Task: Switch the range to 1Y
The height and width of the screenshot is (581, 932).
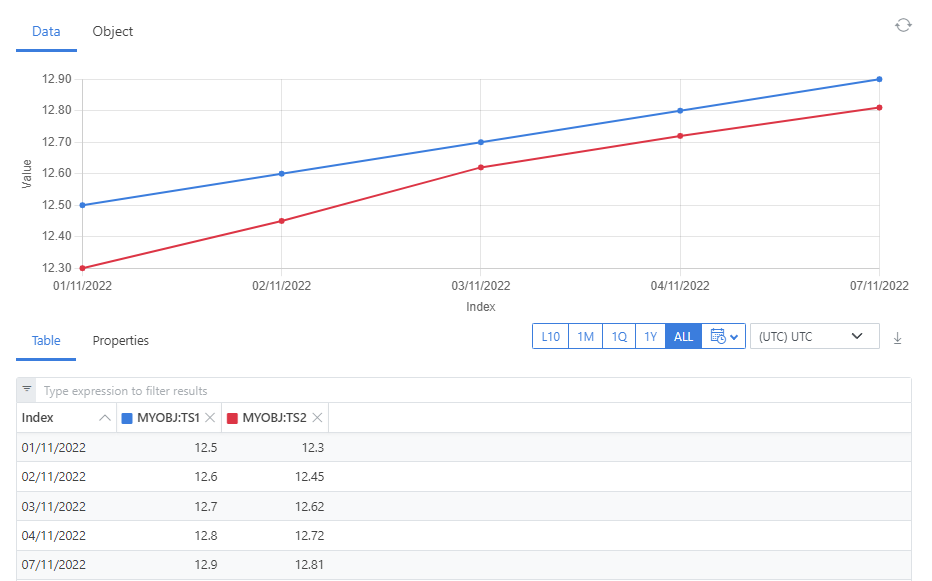Action: [x=650, y=337]
